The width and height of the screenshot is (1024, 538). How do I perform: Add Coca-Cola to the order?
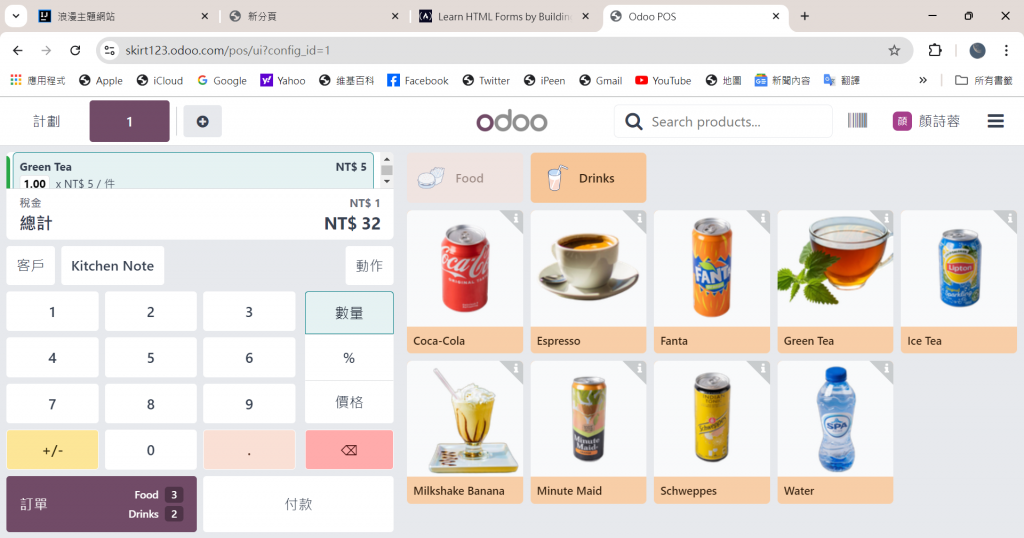(465, 281)
